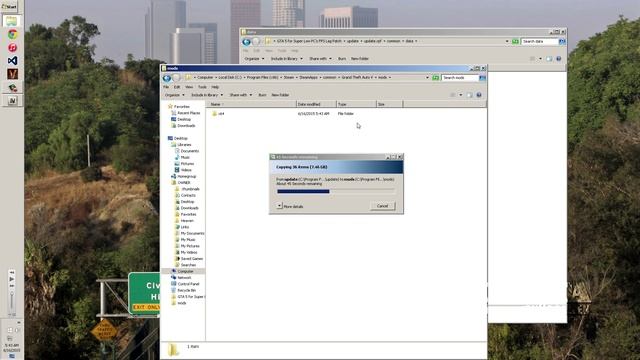Expand the Organize dropdown in mods window
The width and height of the screenshot is (640, 360).
click(174, 95)
